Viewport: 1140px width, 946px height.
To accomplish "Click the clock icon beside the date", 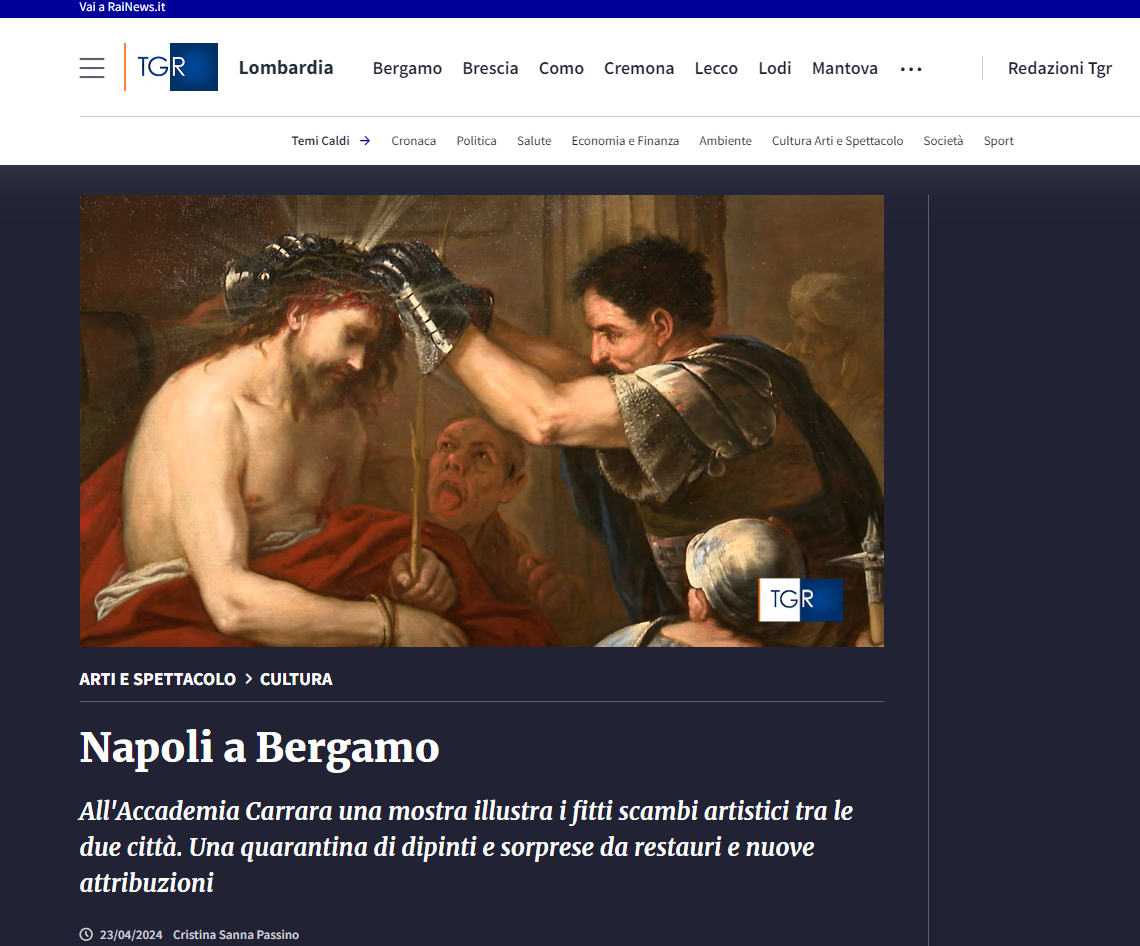I will [x=86, y=934].
